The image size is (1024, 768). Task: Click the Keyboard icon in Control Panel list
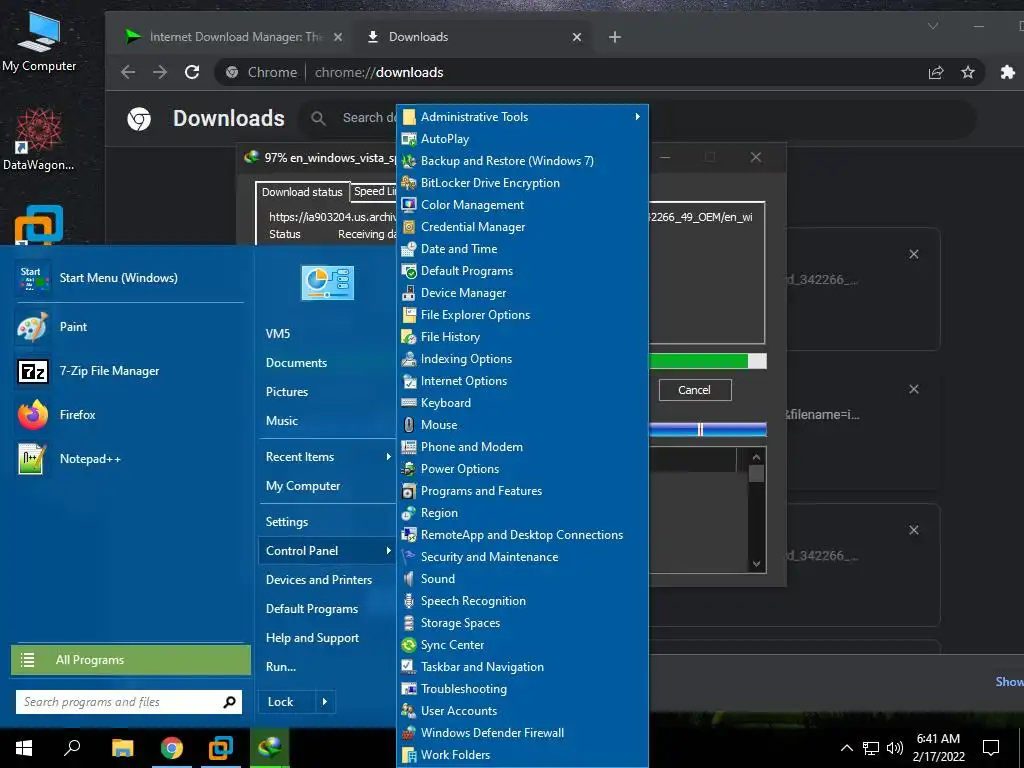[409, 403]
